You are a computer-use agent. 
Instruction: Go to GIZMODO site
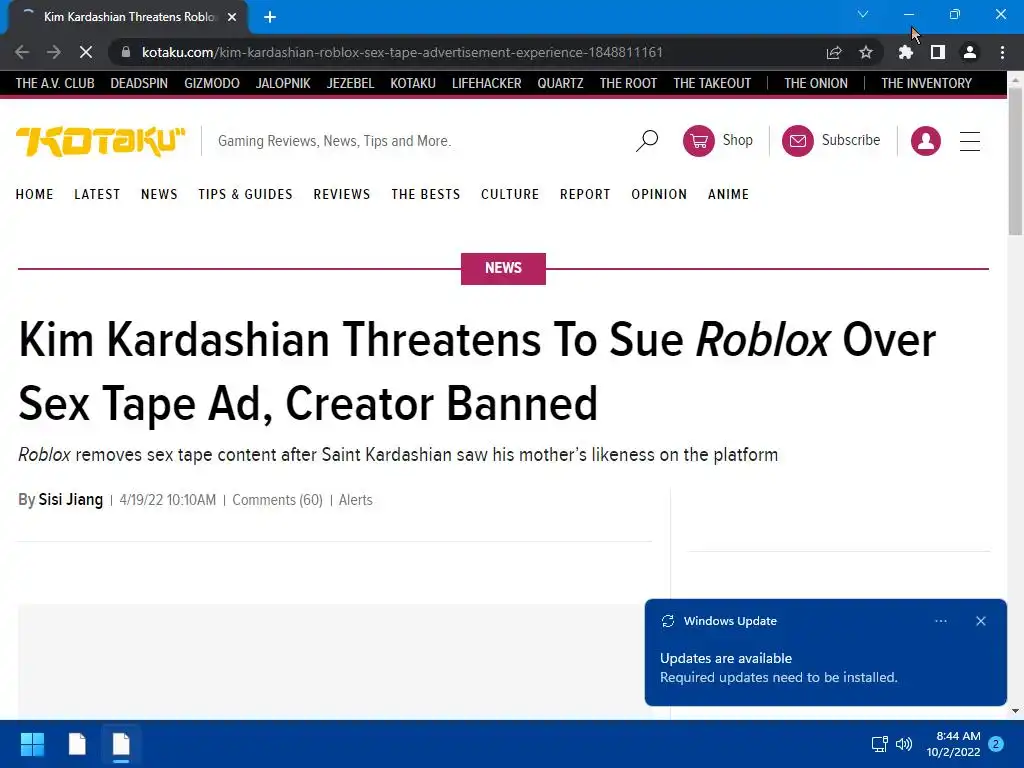point(212,84)
